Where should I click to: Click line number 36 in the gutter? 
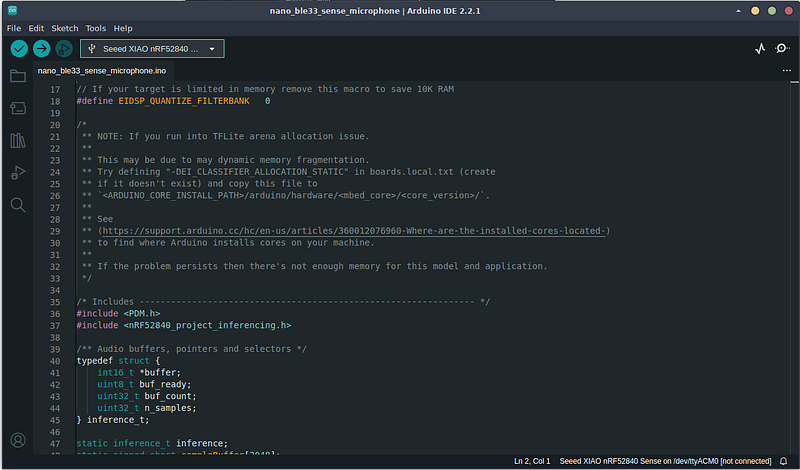[55, 314]
